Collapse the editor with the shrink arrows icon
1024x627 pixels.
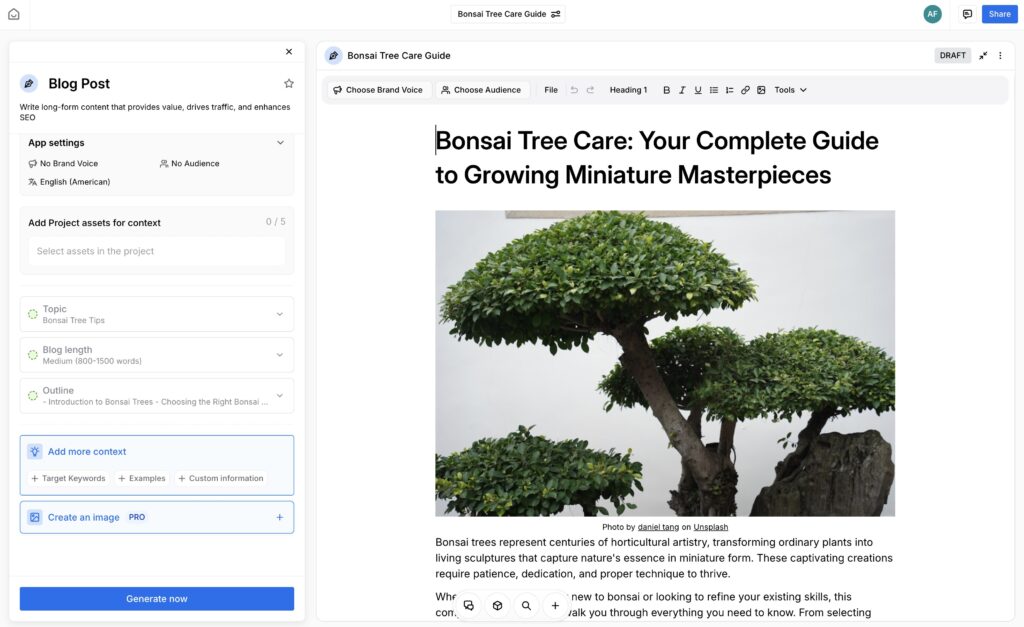click(983, 56)
